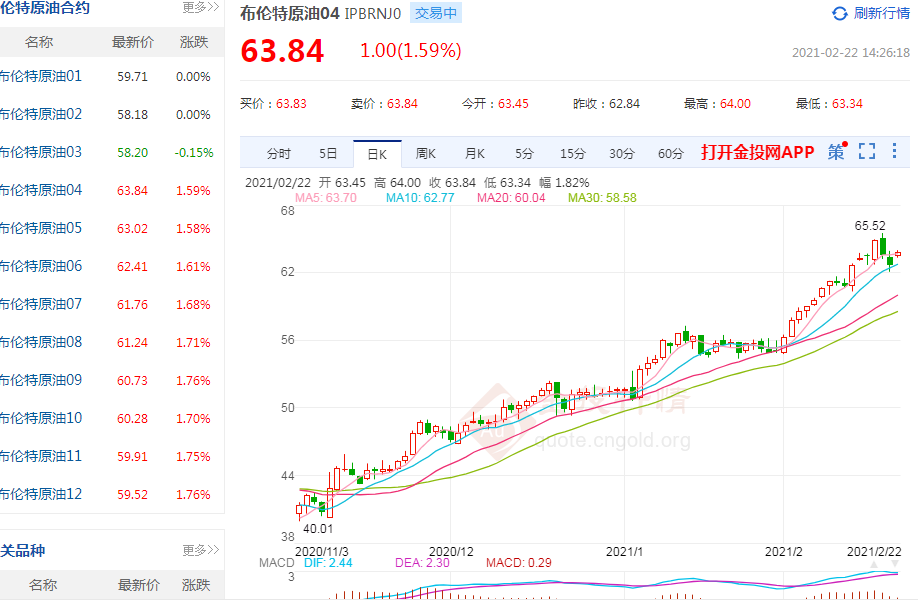918x601 pixels.
Task: Select the 日K chart tab
Action: (x=377, y=154)
